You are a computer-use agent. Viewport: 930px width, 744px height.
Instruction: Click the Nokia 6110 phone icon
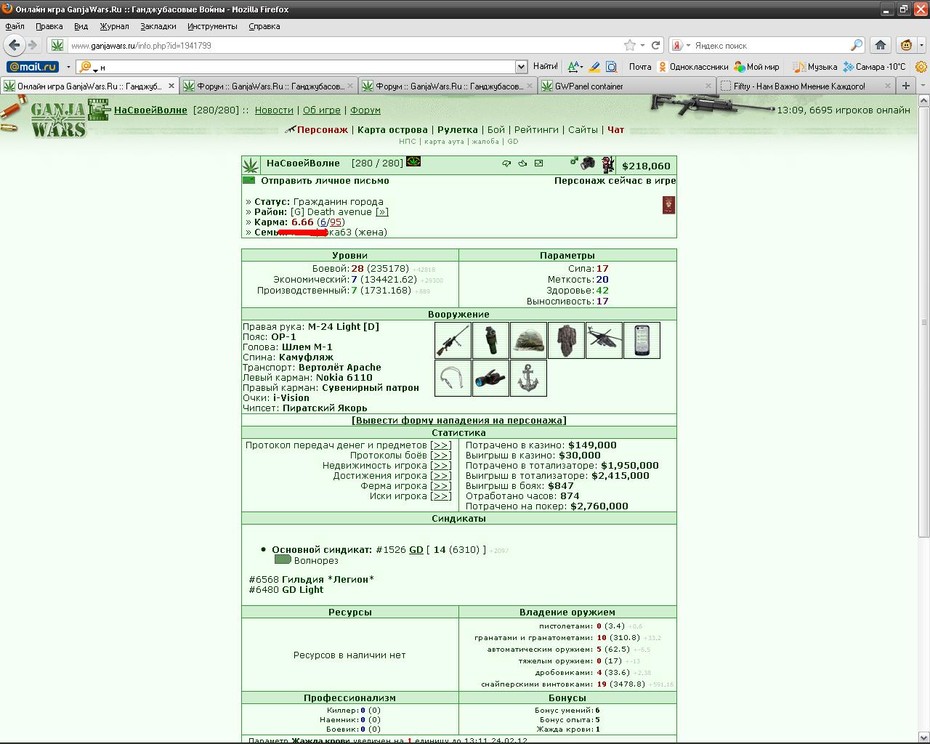click(642, 340)
